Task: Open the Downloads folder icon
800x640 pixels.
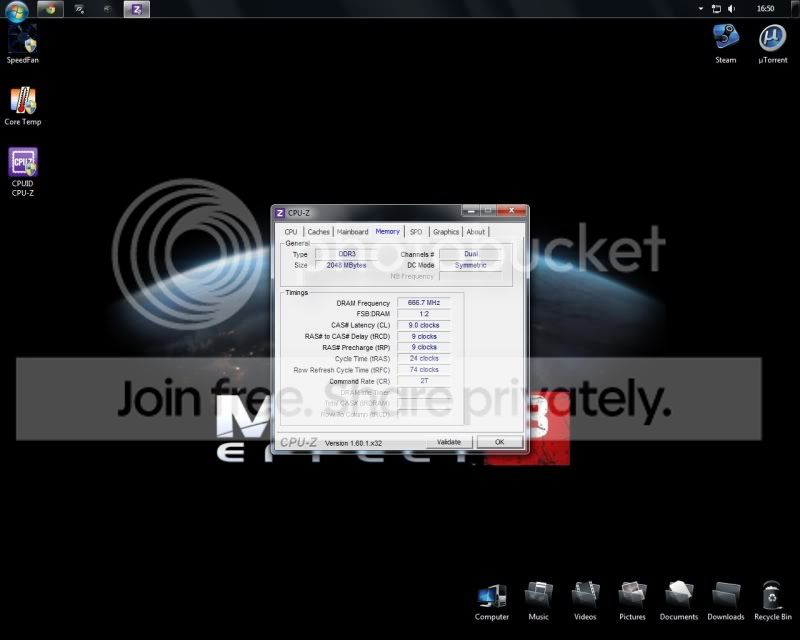Action: 726,601
